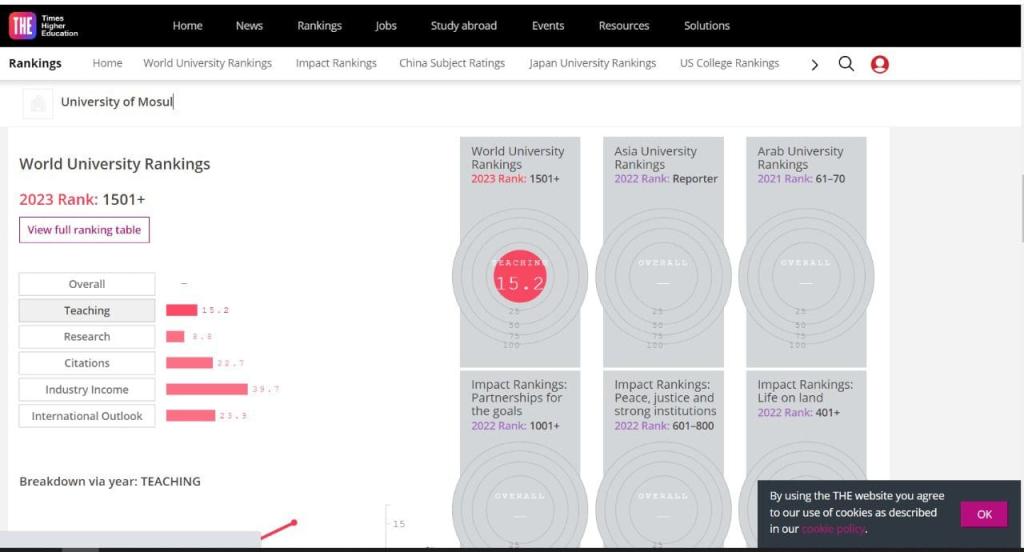Open the cookie policy link
This screenshot has height=552, width=1024.
[832, 529]
